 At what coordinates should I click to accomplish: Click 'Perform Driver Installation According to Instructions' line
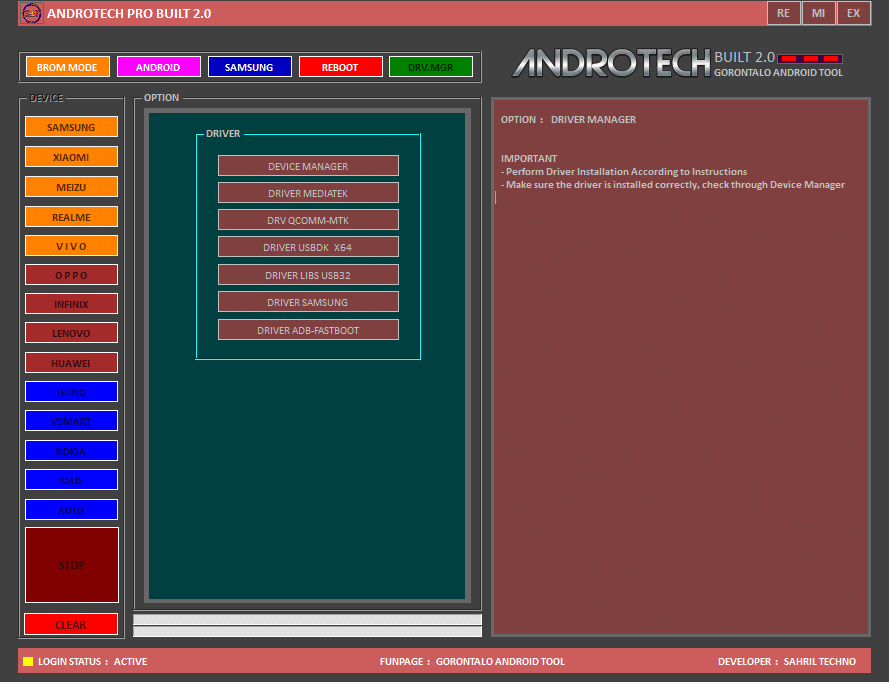click(624, 172)
